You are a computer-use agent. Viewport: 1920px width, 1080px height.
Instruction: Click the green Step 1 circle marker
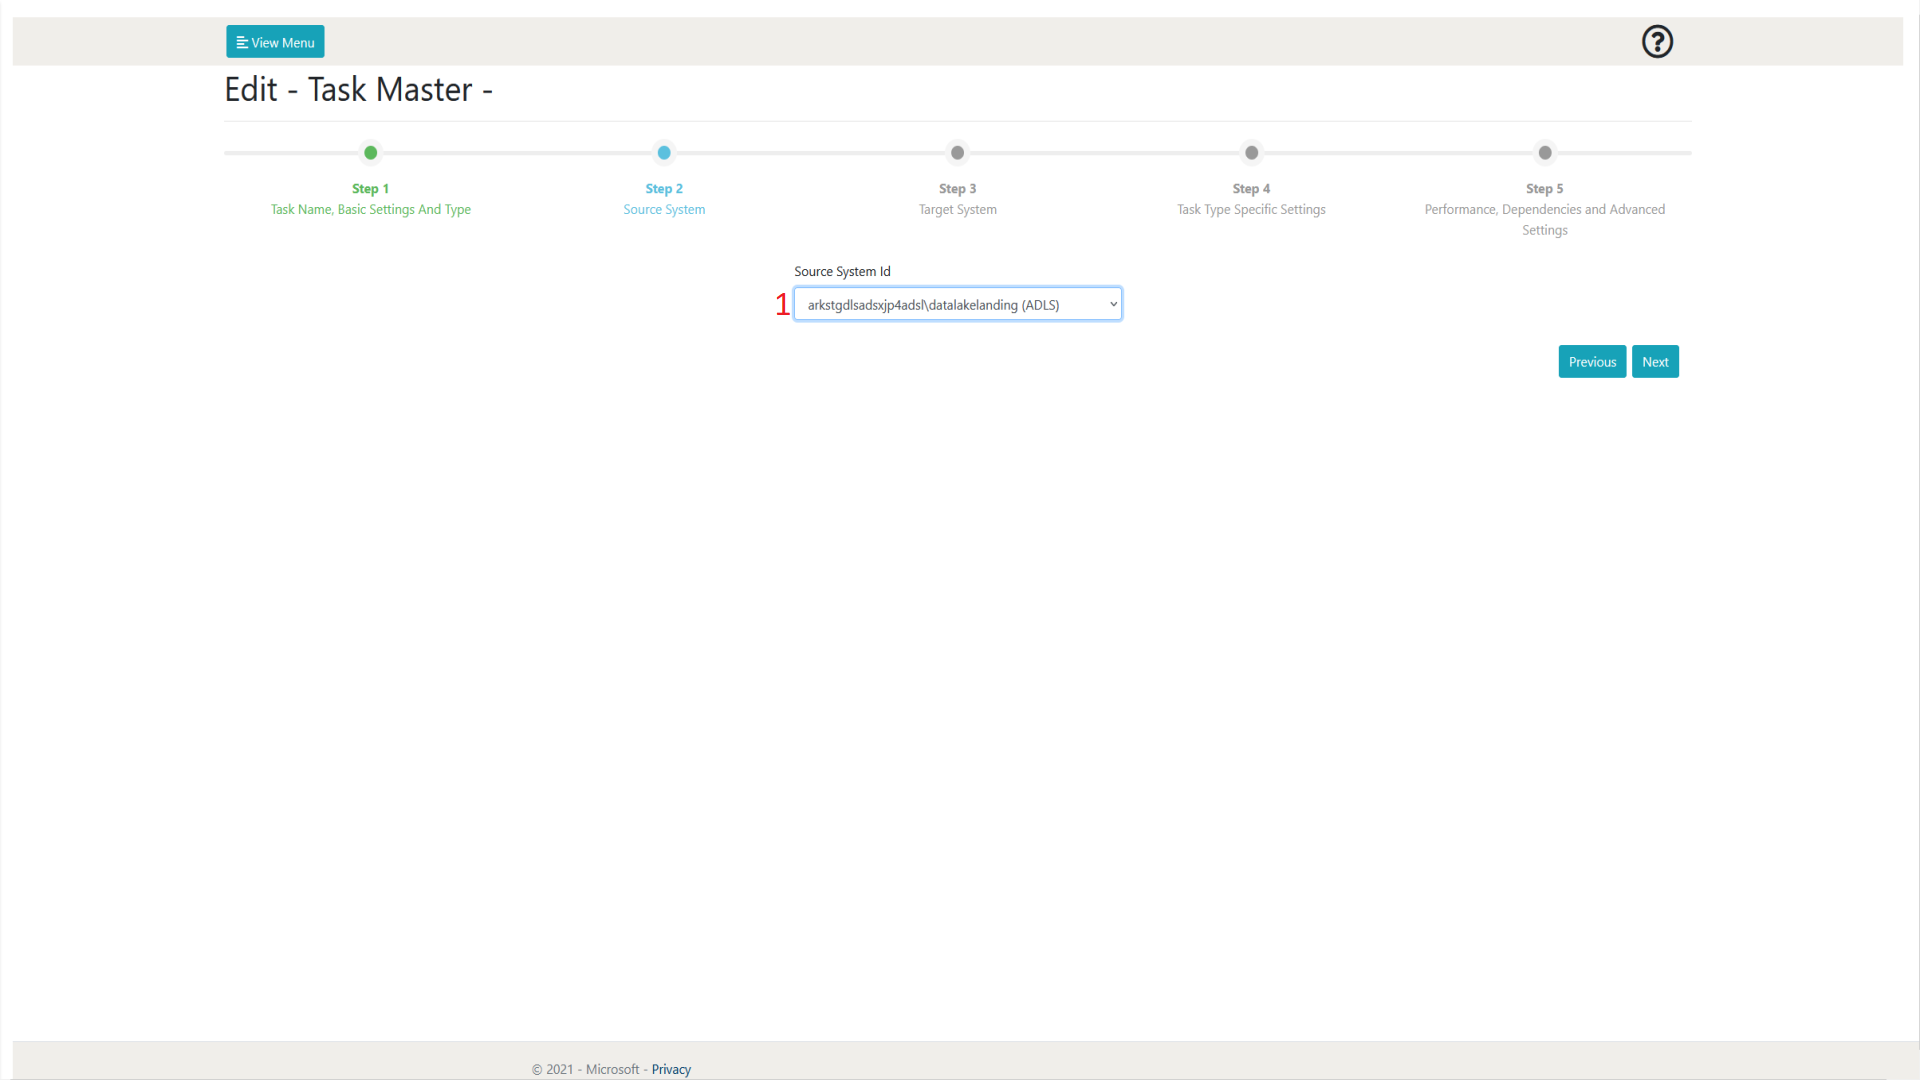pyautogui.click(x=371, y=153)
